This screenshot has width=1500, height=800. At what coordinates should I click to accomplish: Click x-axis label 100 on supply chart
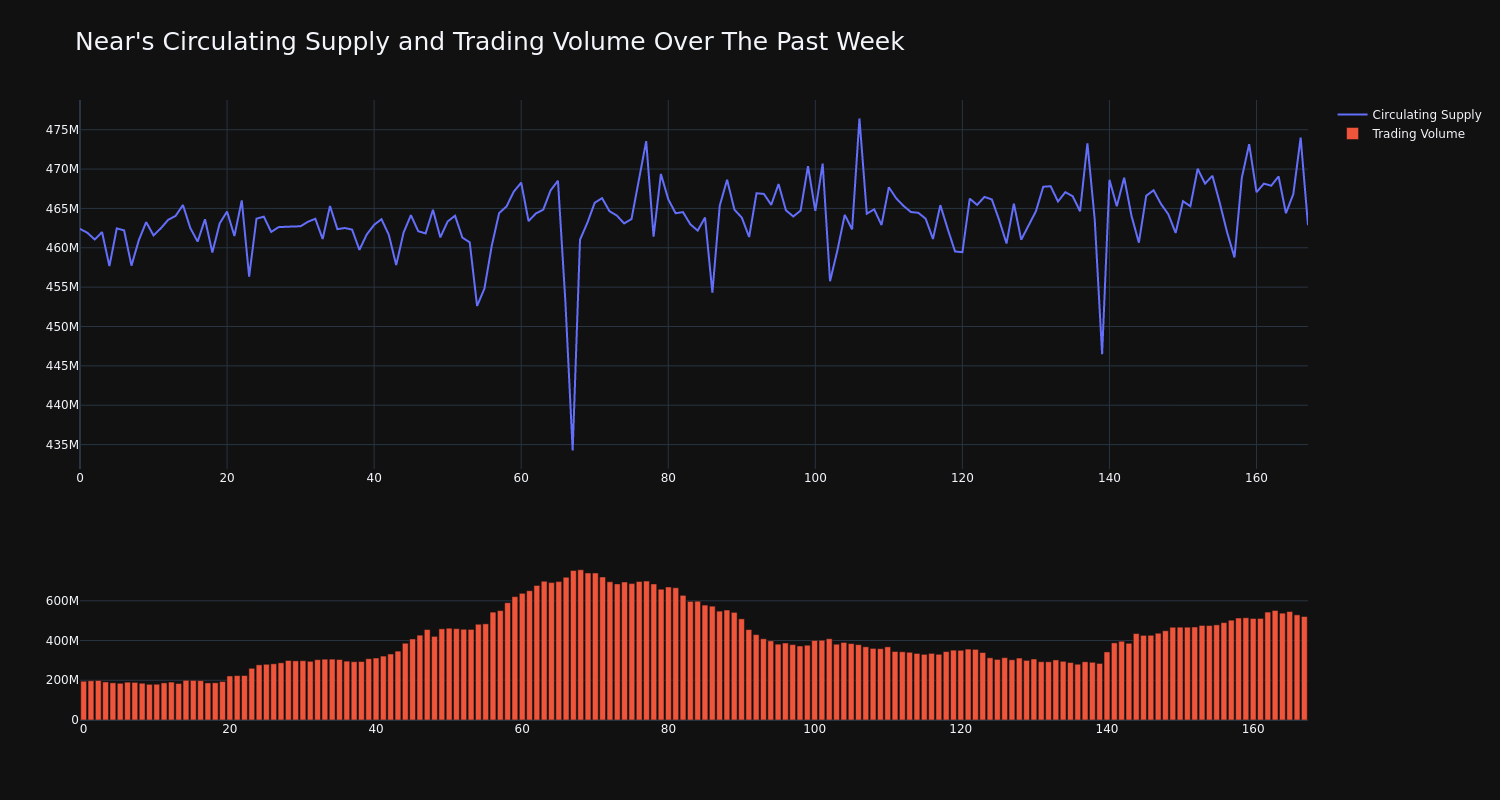[x=815, y=478]
